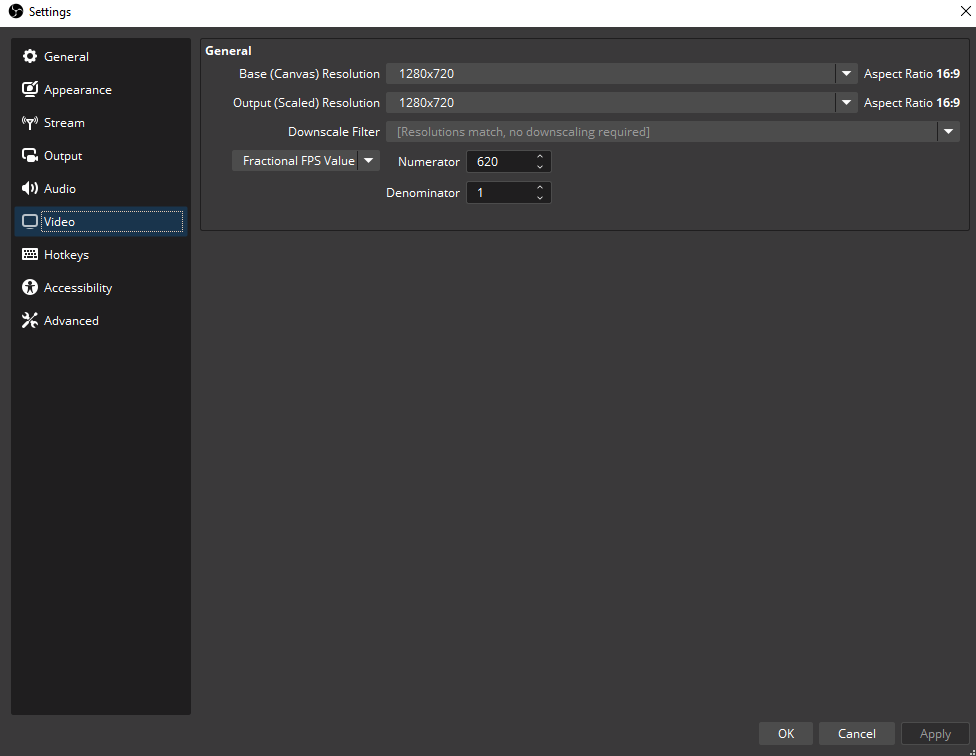Screen dimensions: 976x756
Task: Click the General gear icon in sidebar
Action: pyautogui.click(x=30, y=57)
